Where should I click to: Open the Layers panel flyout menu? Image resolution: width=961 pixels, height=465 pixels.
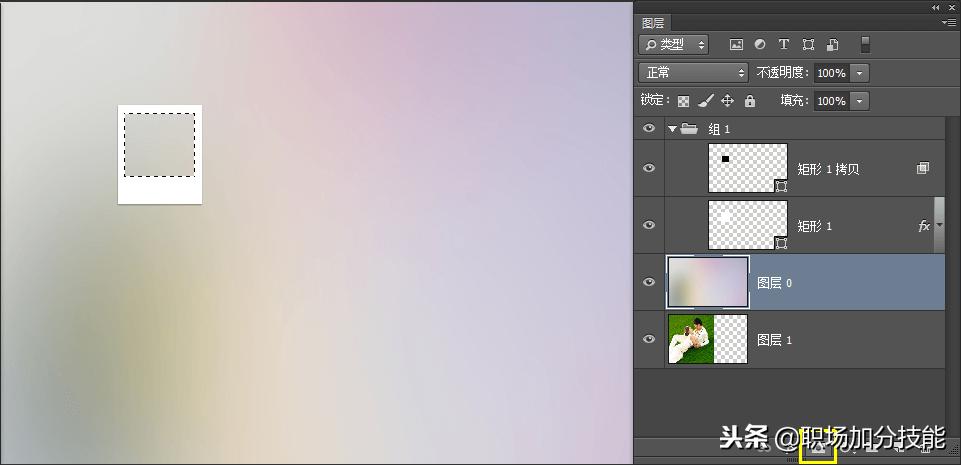948,23
